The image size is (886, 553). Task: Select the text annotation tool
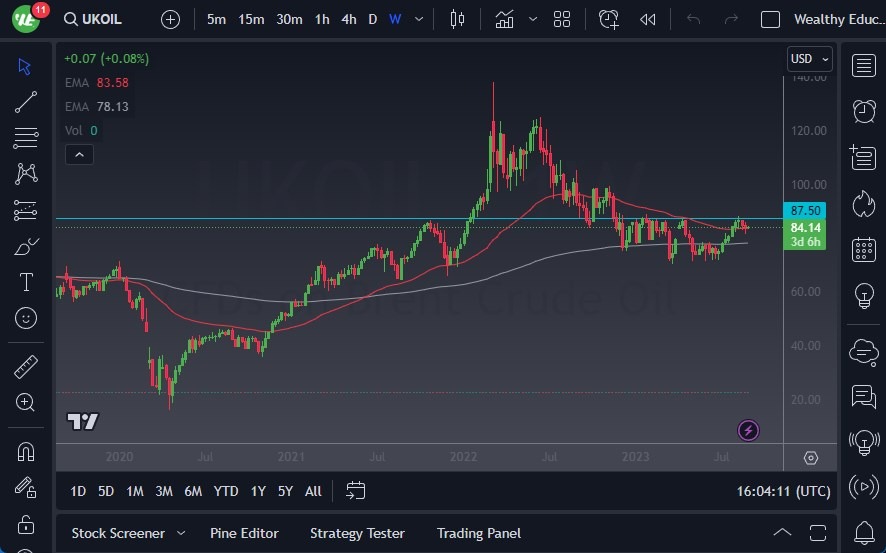pyautogui.click(x=26, y=282)
